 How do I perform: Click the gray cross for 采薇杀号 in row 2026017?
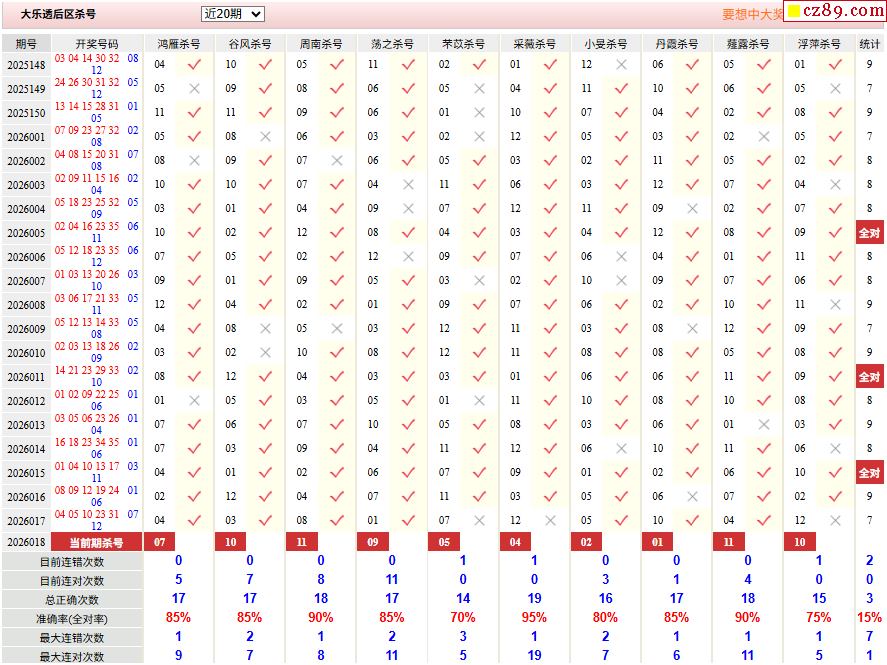(x=550, y=520)
